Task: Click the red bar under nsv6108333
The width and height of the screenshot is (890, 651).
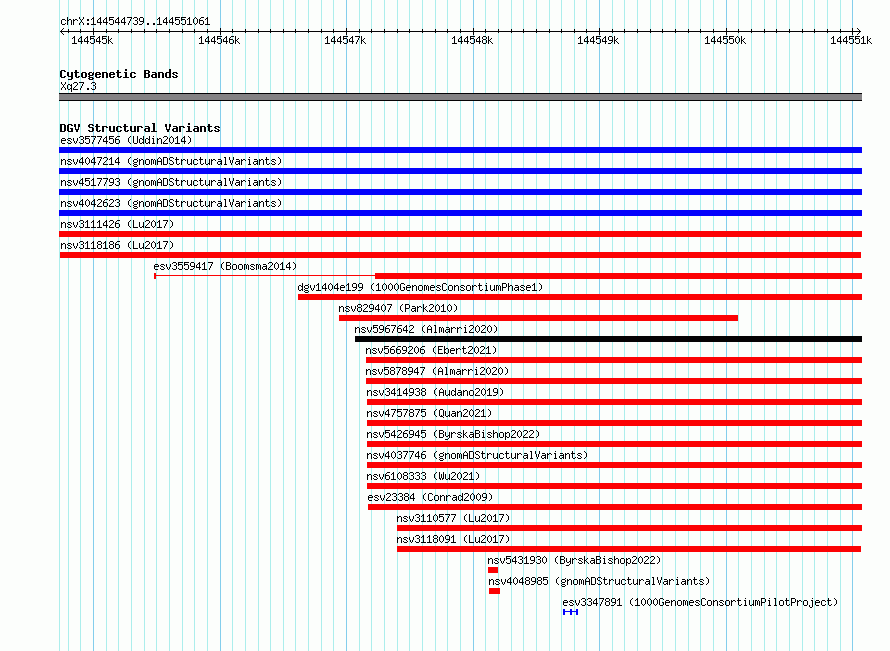Action: coord(615,486)
